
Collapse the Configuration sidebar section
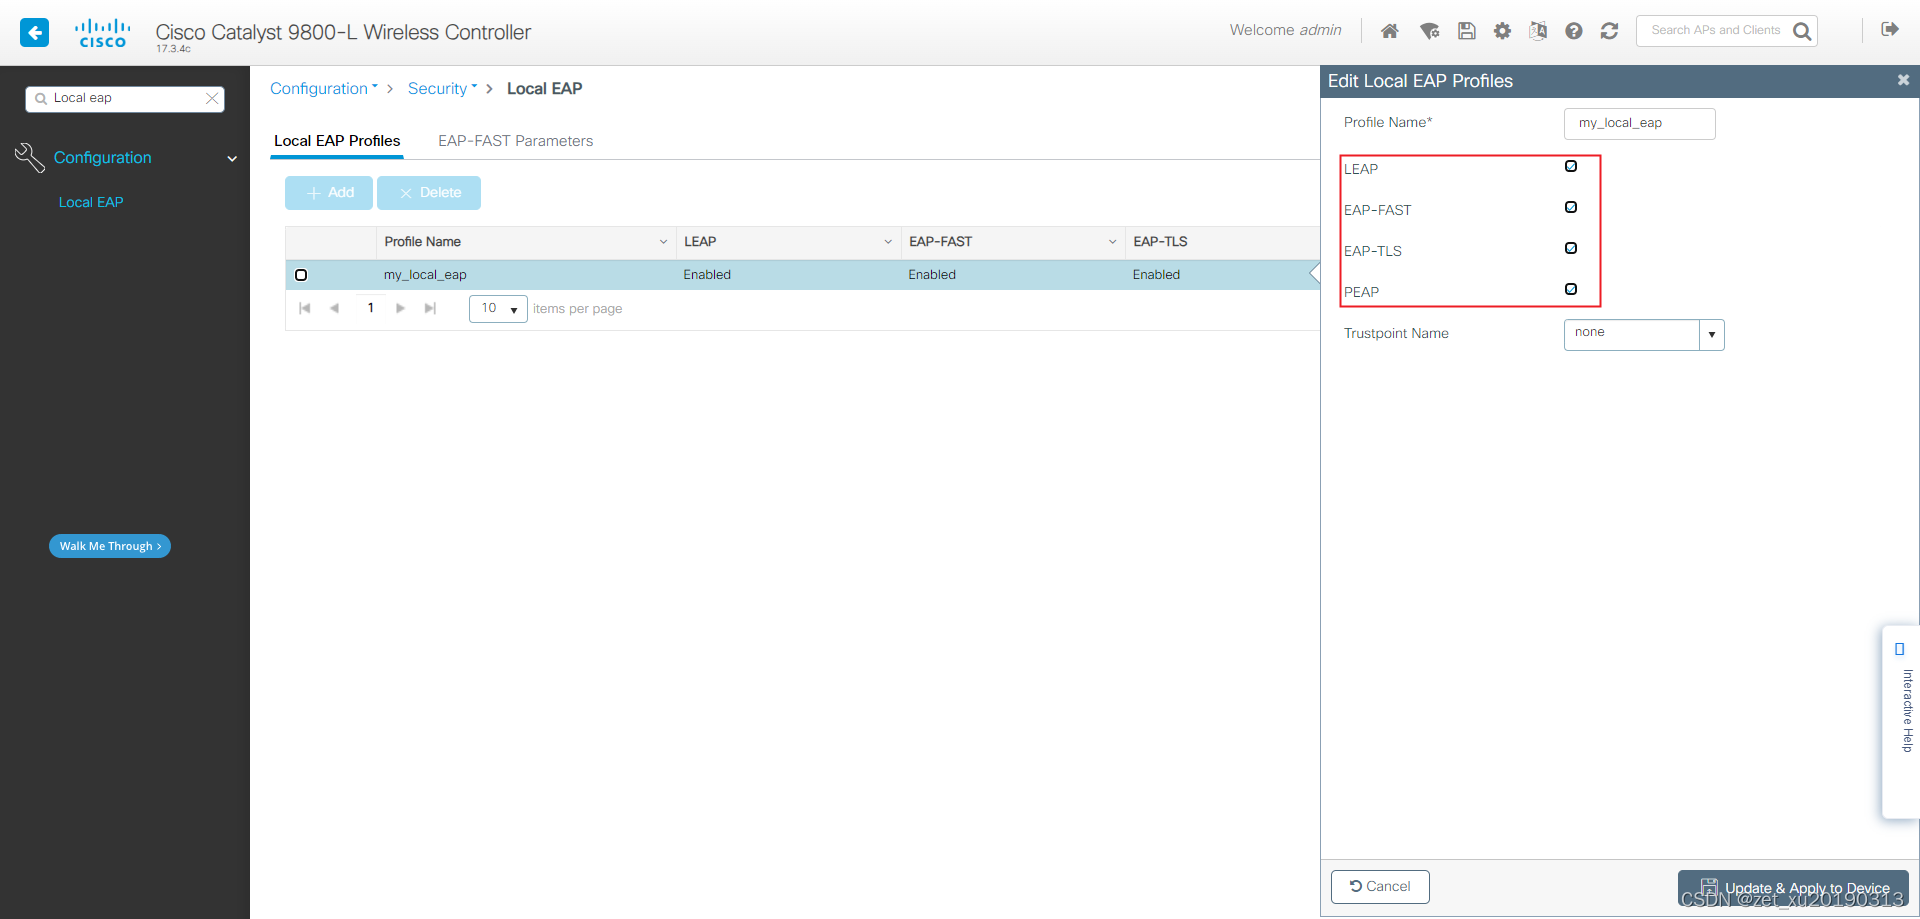point(232,158)
